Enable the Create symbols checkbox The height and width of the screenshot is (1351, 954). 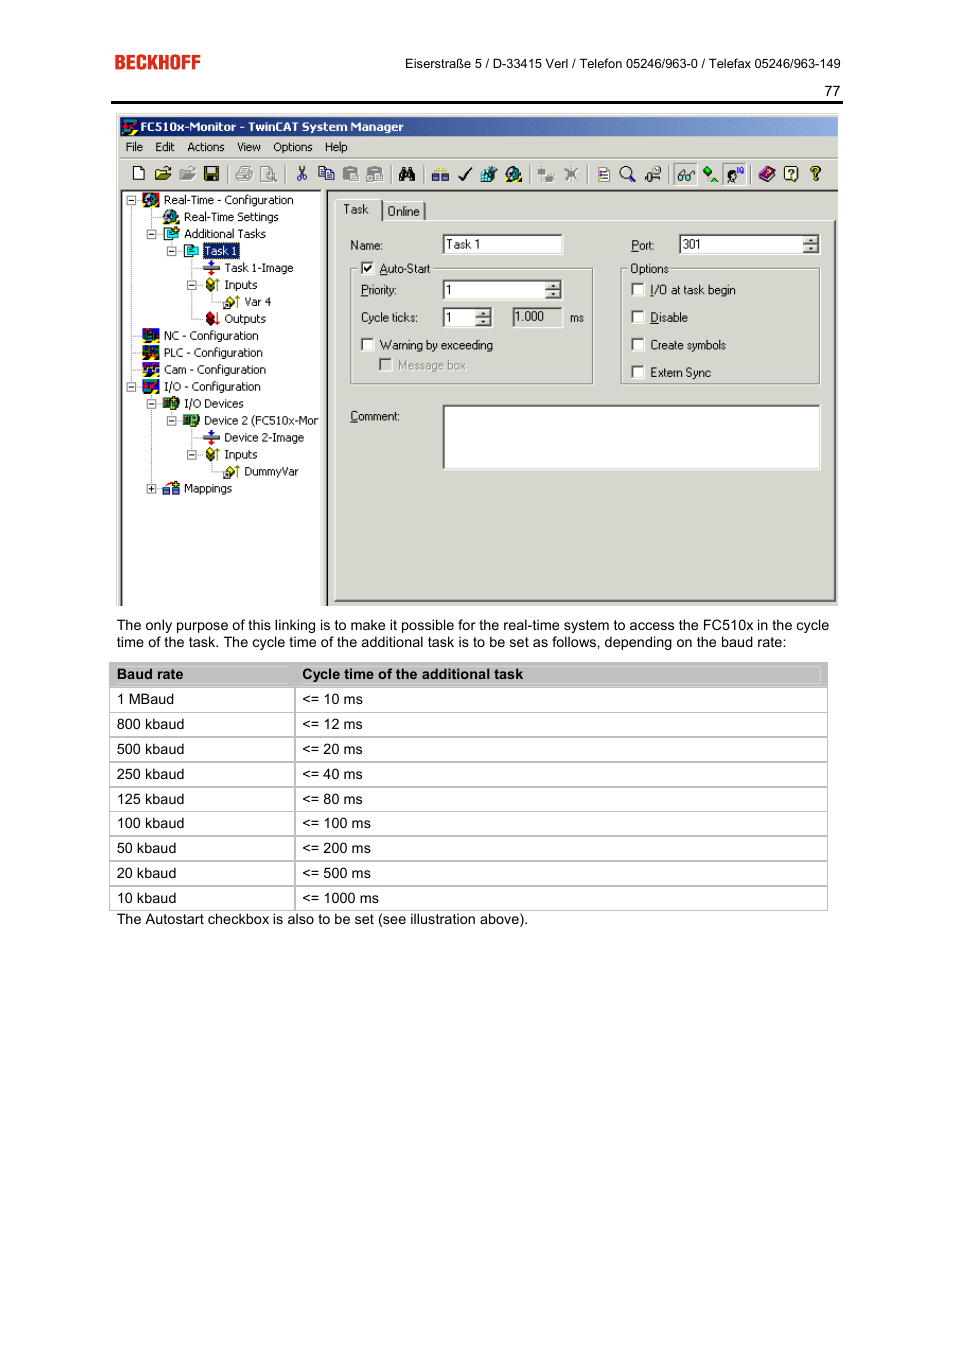(x=637, y=344)
